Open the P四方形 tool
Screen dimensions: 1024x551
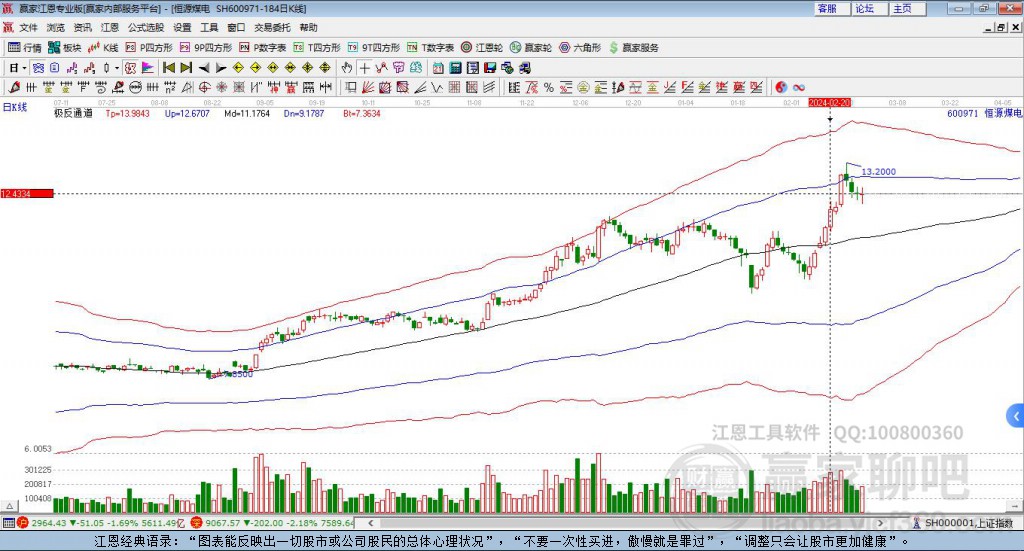[149, 48]
